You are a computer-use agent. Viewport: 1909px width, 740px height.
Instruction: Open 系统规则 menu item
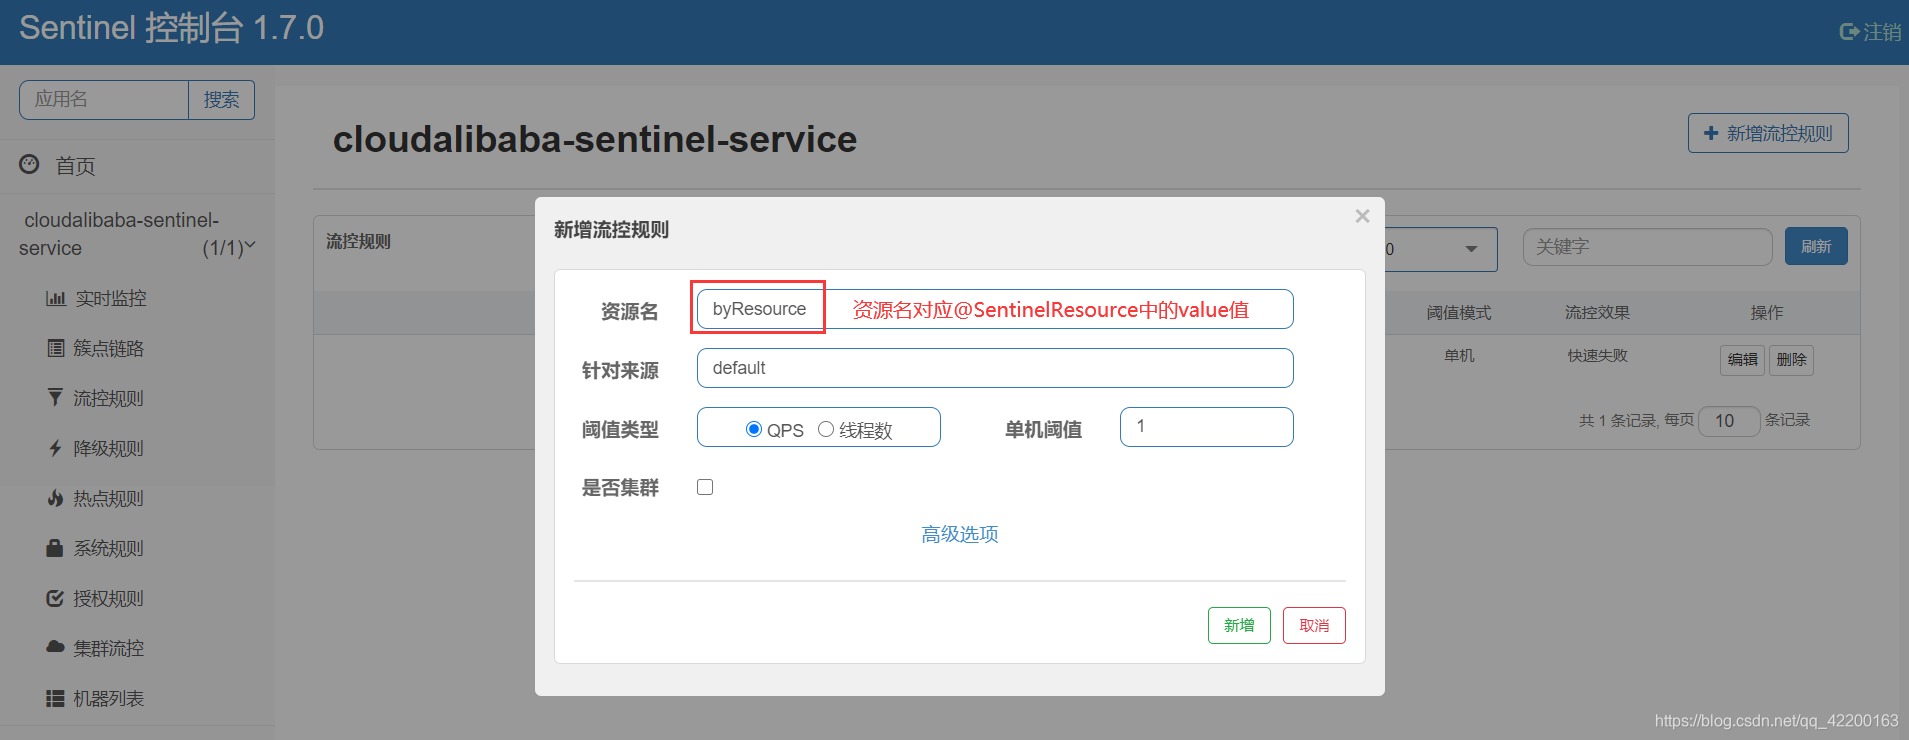[x=109, y=548]
